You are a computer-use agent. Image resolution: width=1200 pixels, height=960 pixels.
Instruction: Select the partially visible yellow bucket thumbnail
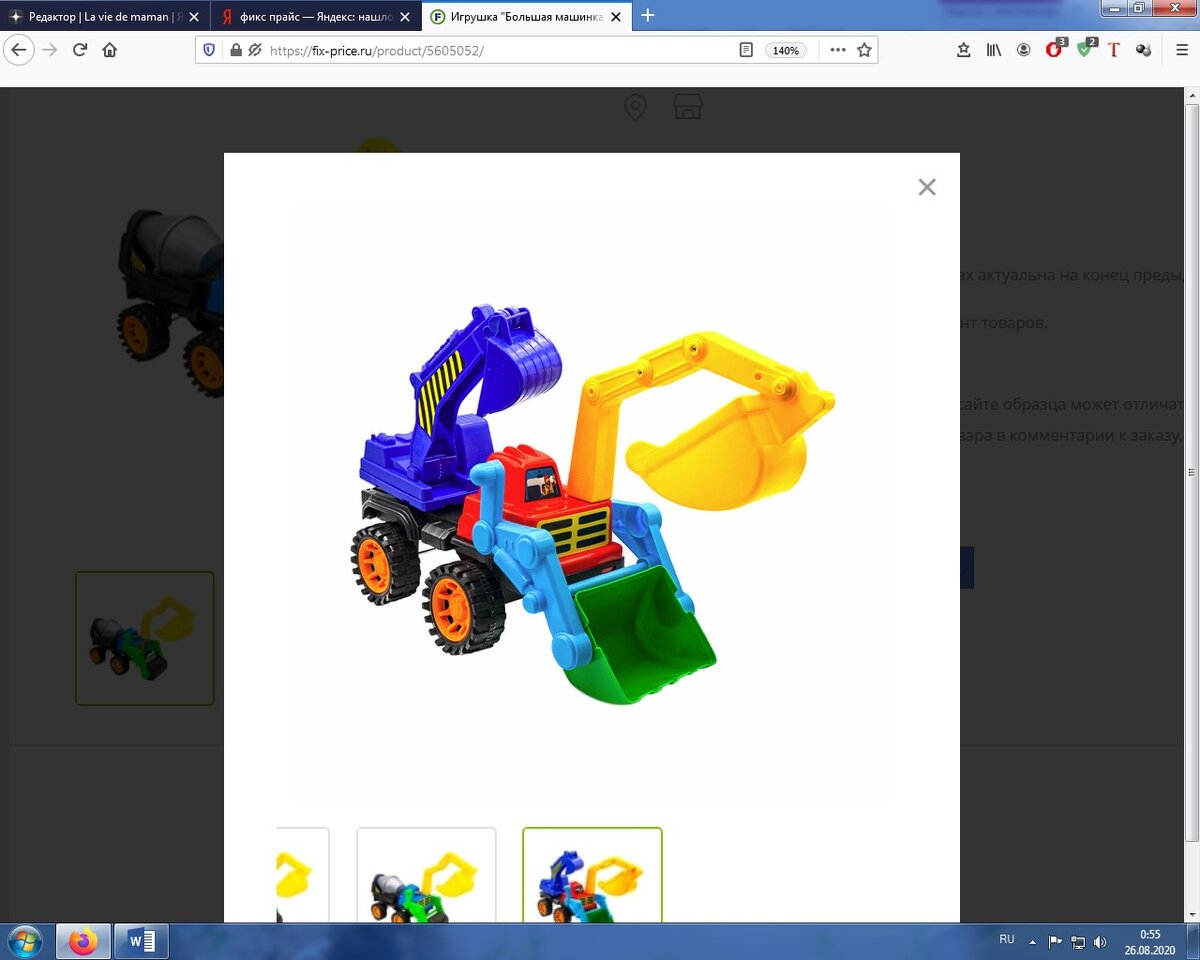(303, 875)
